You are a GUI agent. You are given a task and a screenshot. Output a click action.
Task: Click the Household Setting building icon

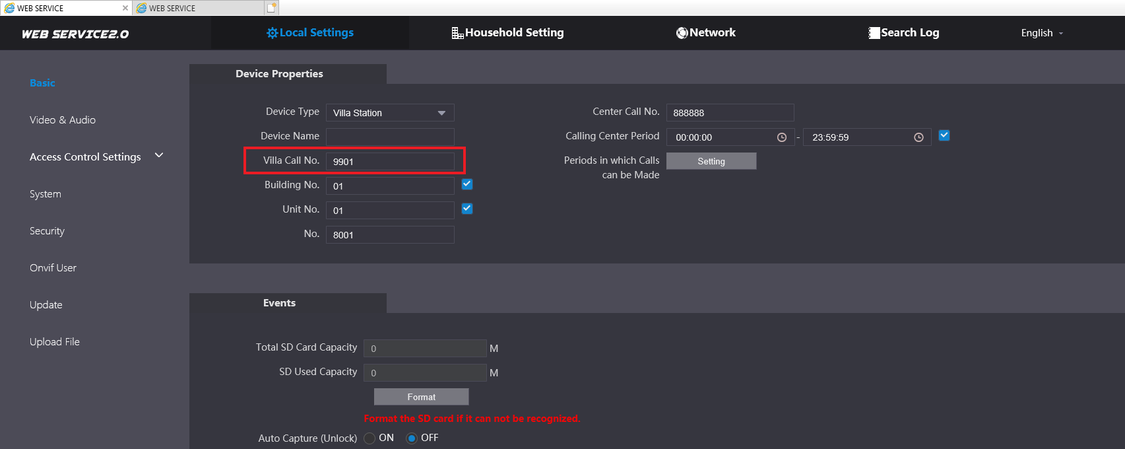(458, 33)
